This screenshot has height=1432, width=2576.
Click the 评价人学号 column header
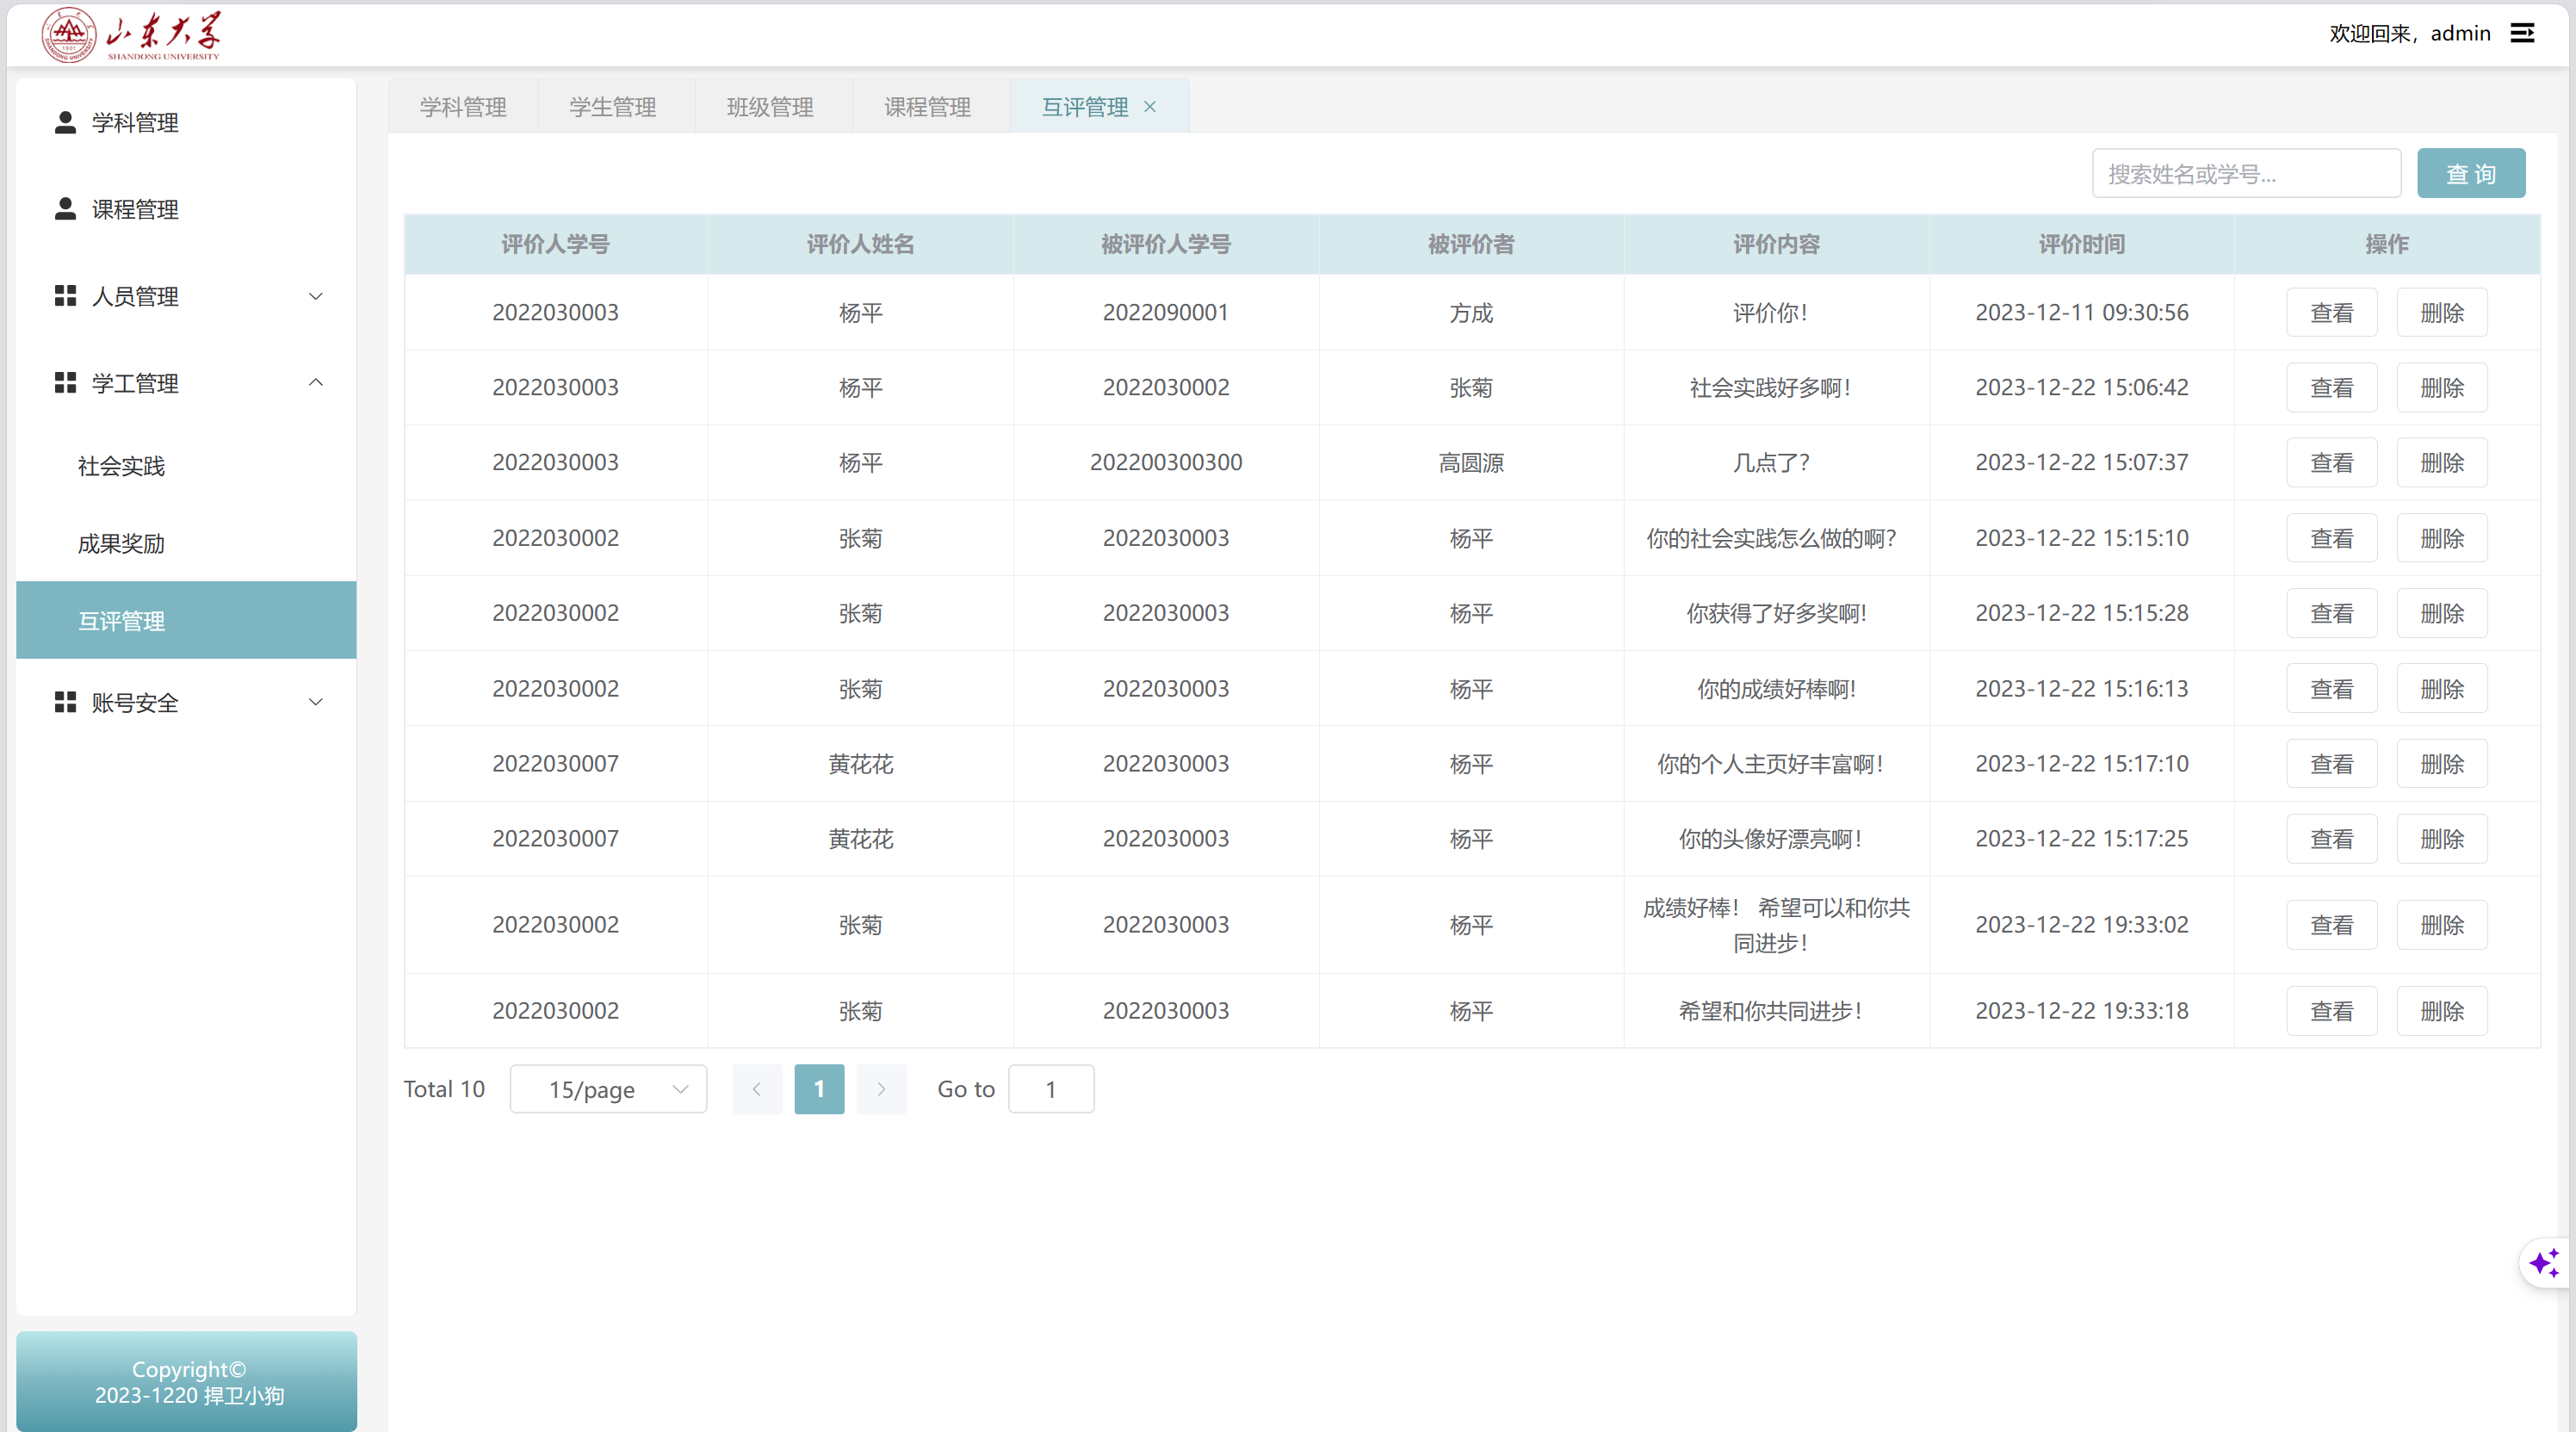pos(555,244)
